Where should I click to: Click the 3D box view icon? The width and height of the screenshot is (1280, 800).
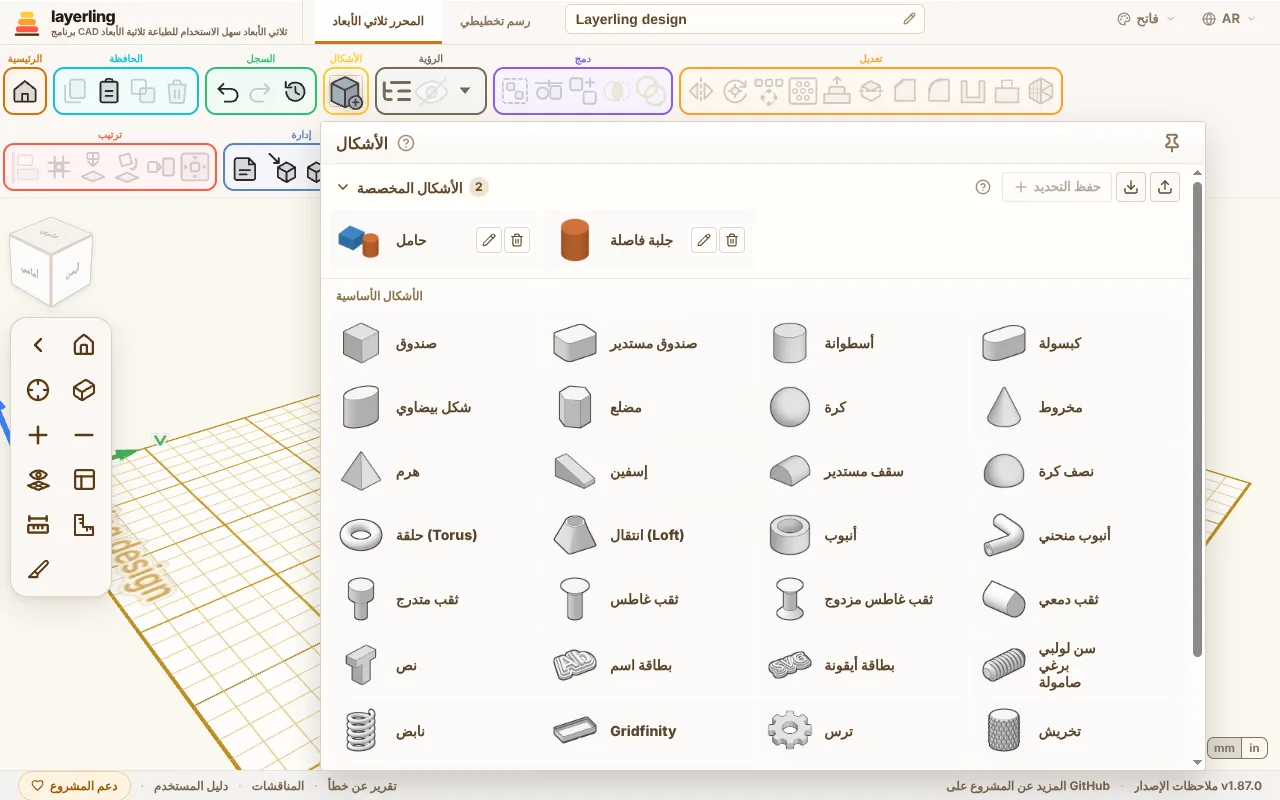[84, 390]
